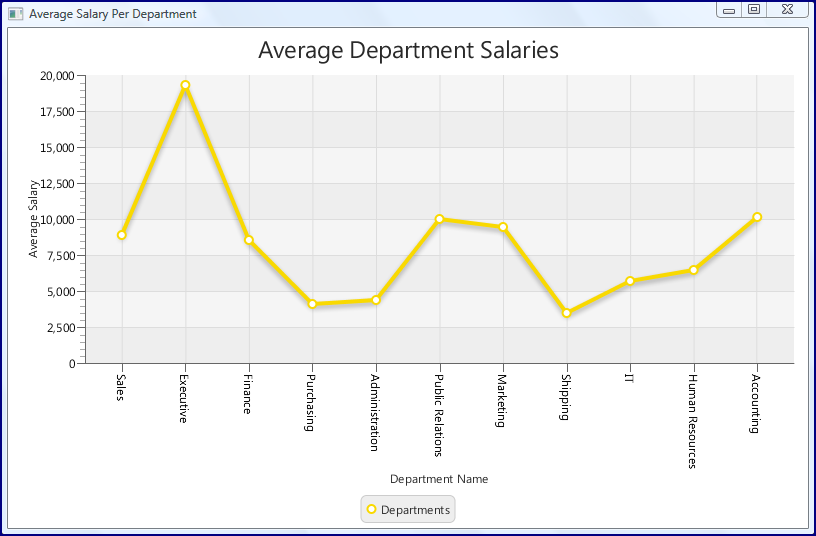This screenshot has height=536, width=816.
Task: Click the Sales x-axis label
Action: pos(120,388)
